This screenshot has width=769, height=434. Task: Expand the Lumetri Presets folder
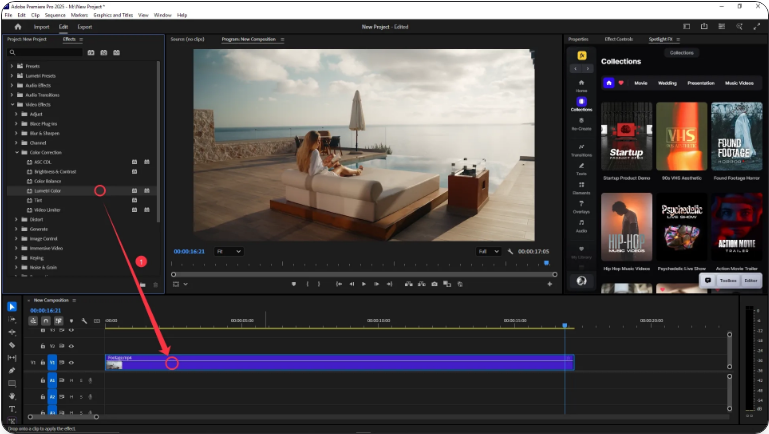tap(14, 76)
